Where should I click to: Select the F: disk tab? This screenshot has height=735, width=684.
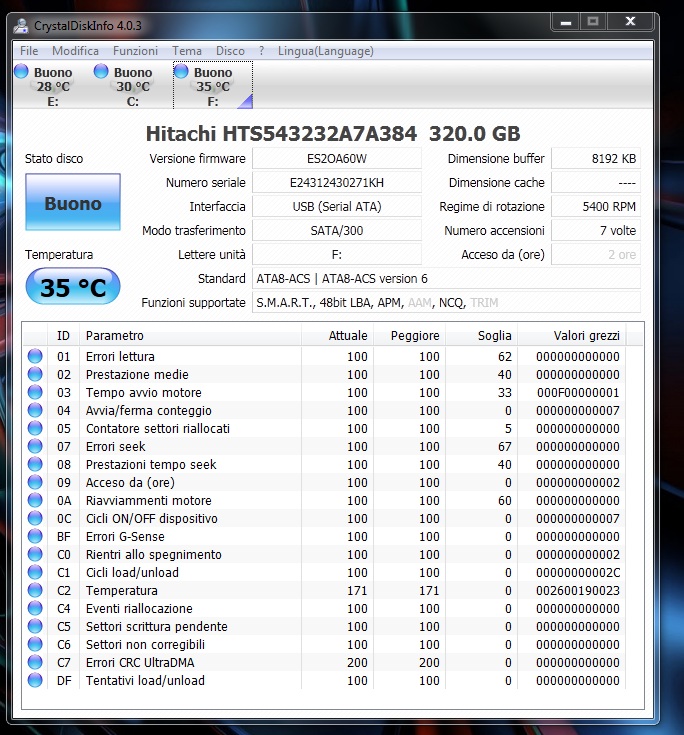213,85
